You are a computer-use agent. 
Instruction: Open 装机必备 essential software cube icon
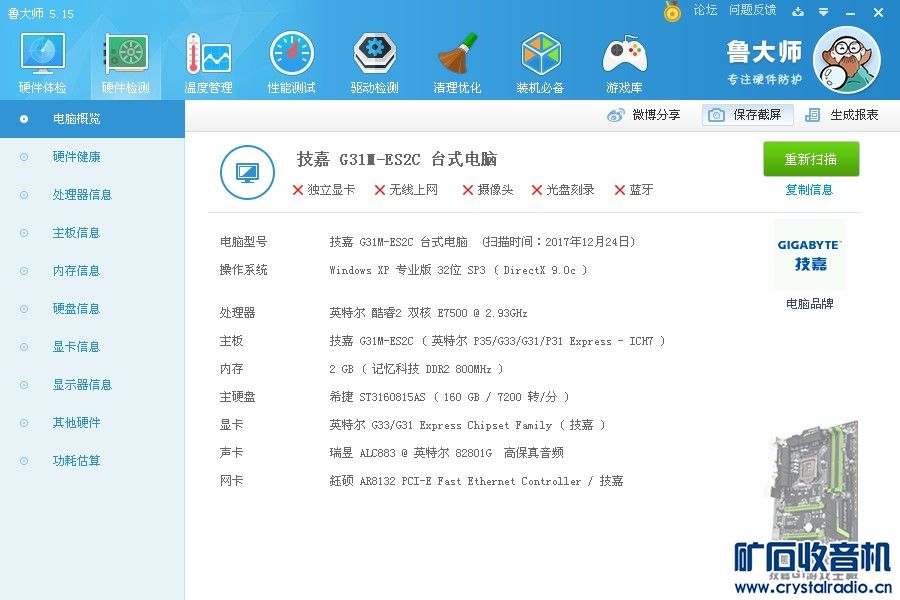tap(540, 62)
